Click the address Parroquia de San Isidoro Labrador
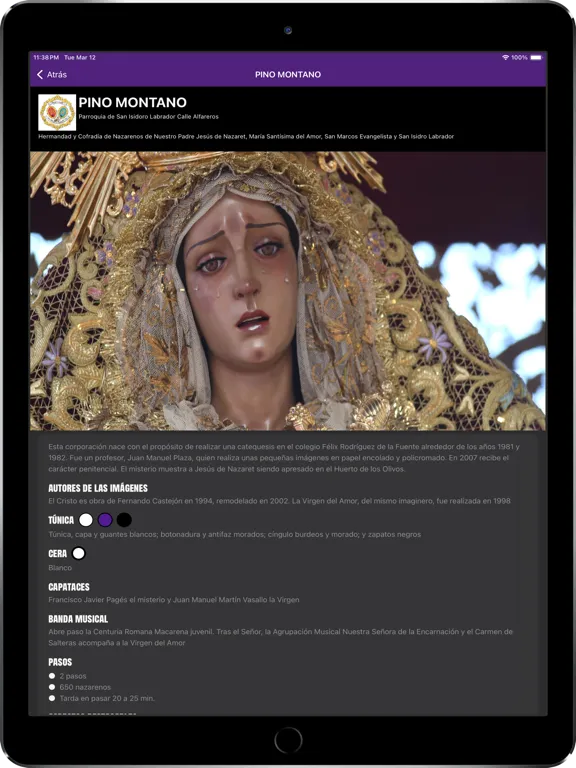 pos(148,117)
